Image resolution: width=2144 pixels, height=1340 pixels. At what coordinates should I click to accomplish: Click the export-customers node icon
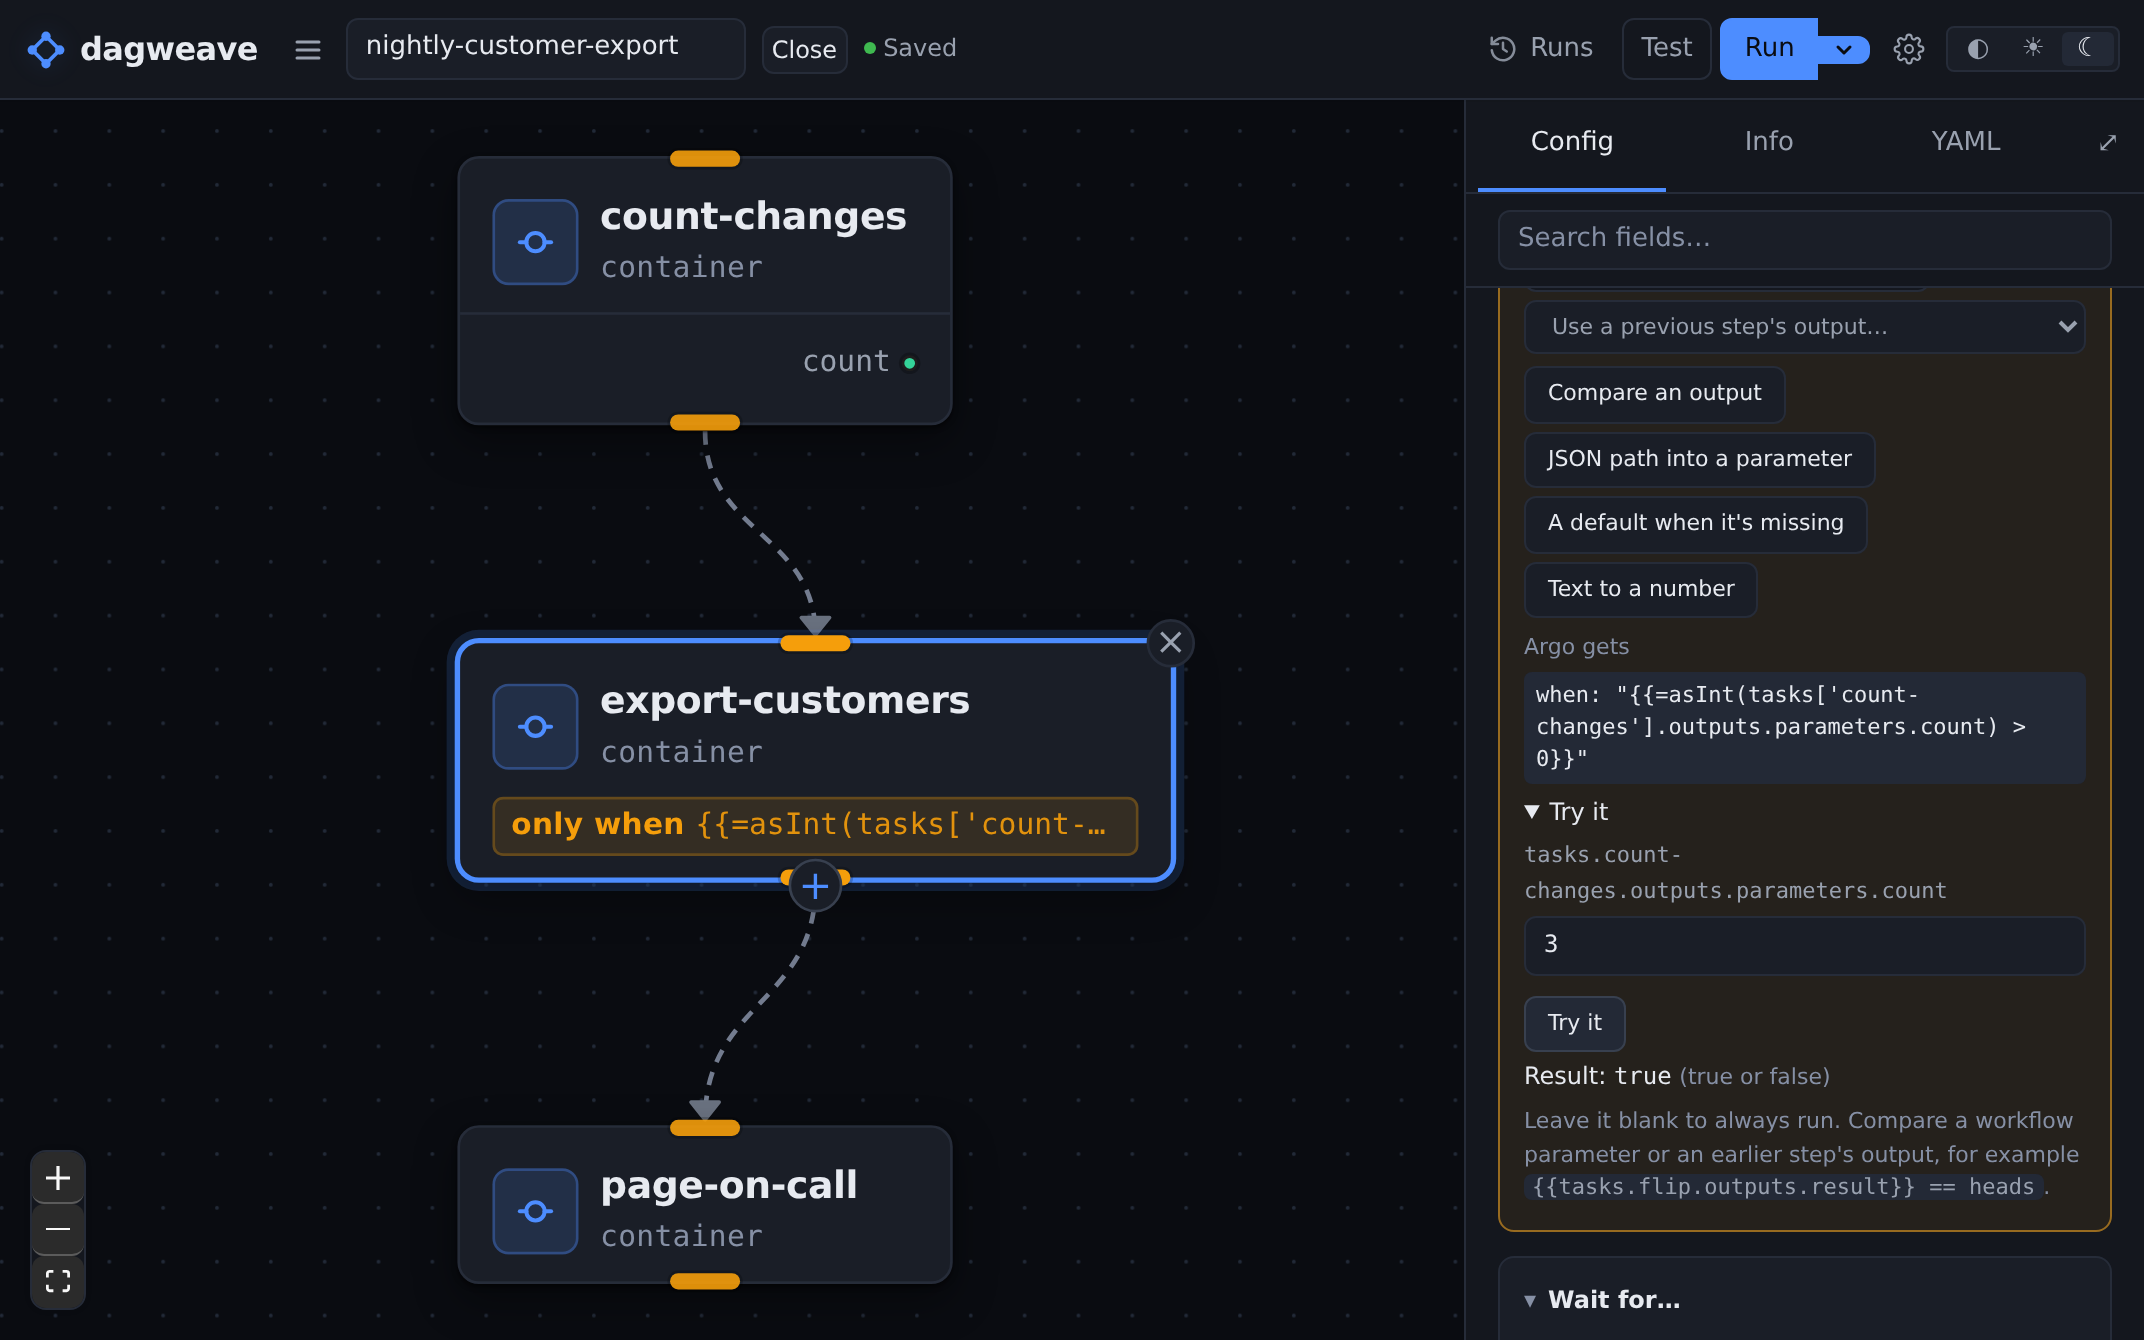535,727
